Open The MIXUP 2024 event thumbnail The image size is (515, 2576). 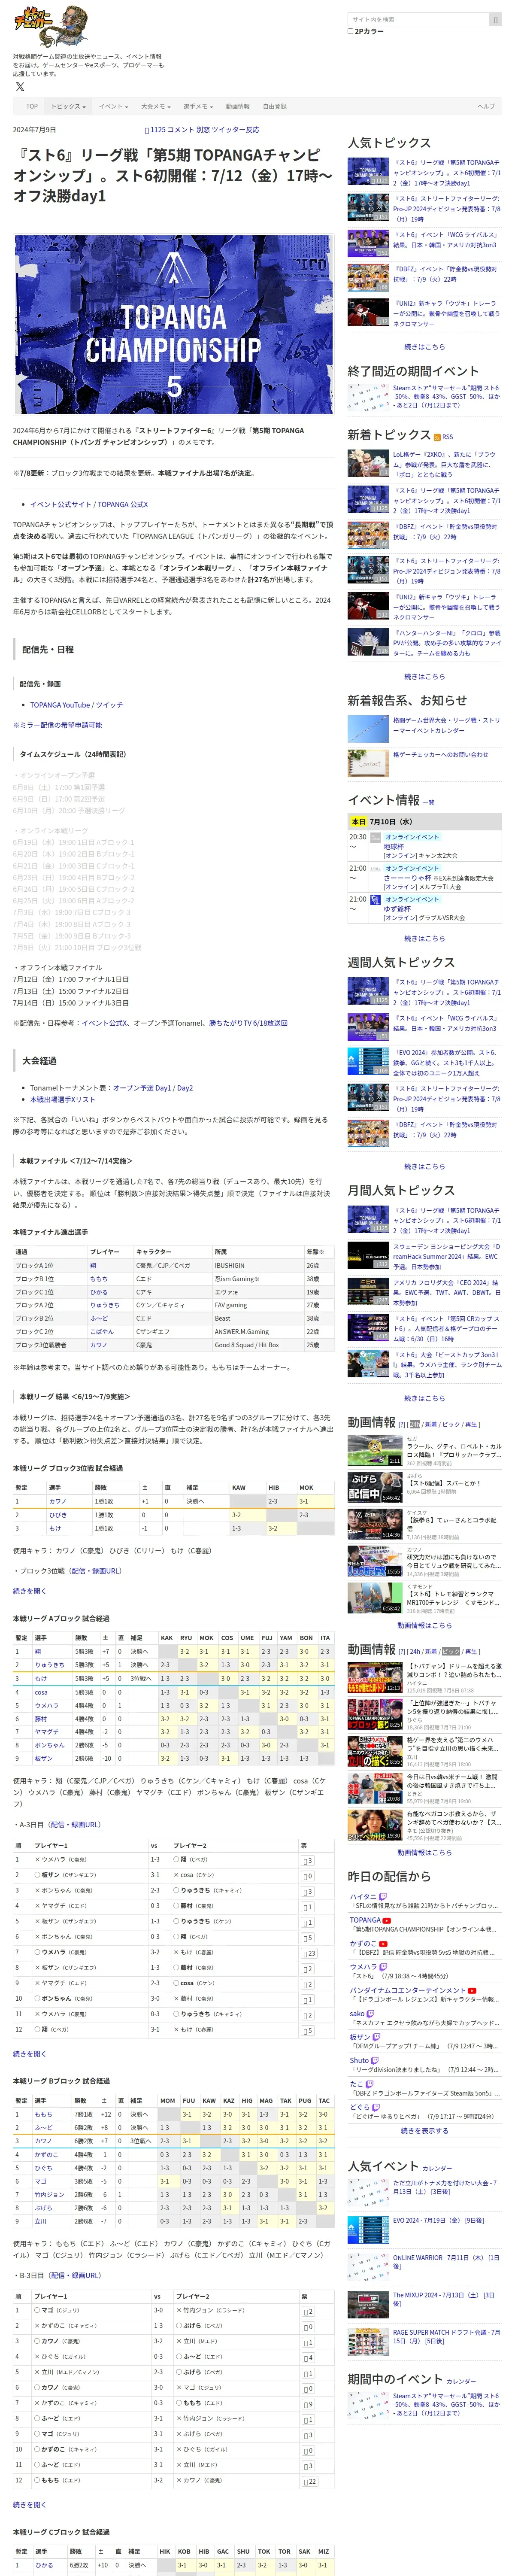click(x=367, y=2305)
